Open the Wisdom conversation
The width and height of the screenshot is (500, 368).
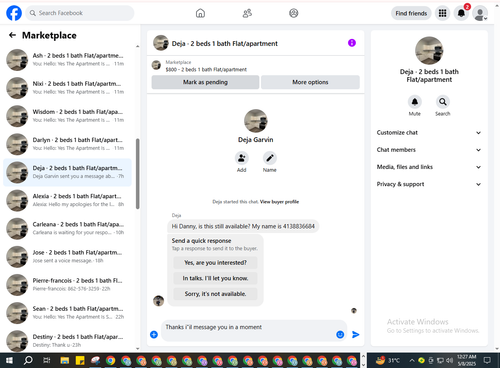[x=67, y=116]
